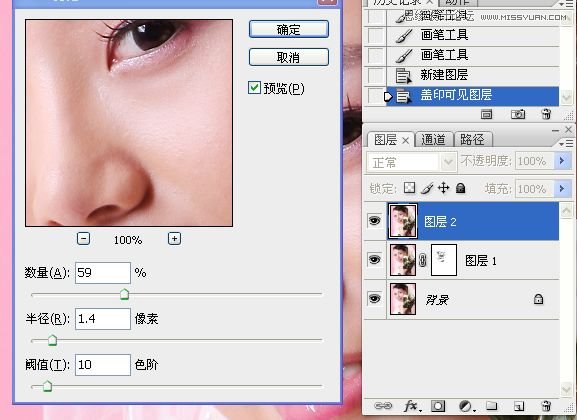Select the first 画笔工具 history state

(x=473, y=35)
